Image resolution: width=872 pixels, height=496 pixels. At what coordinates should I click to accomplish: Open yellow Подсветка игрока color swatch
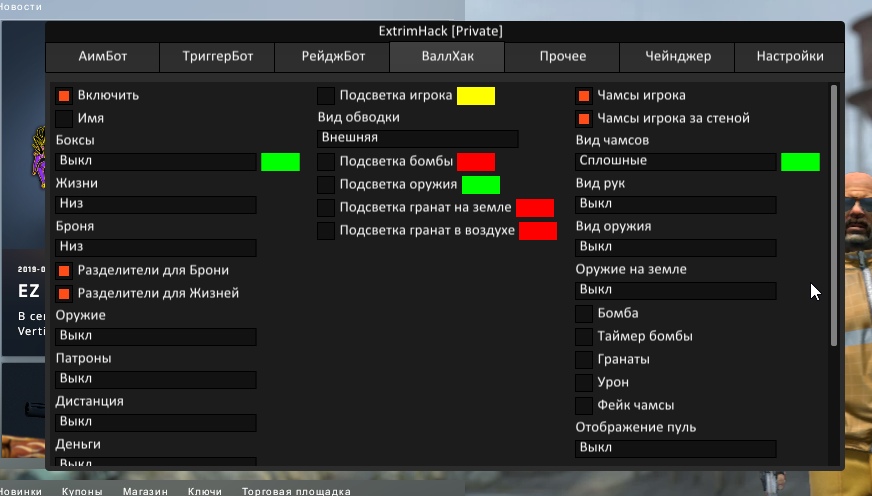tap(476, 96)
